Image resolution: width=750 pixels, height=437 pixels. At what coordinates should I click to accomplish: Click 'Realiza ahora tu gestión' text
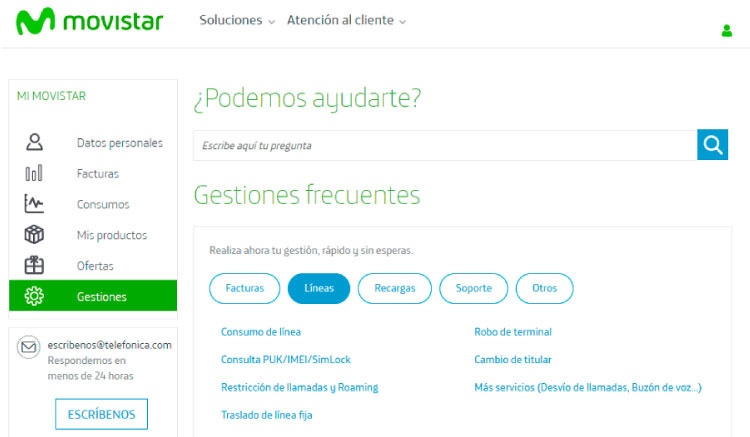point(311,251)
